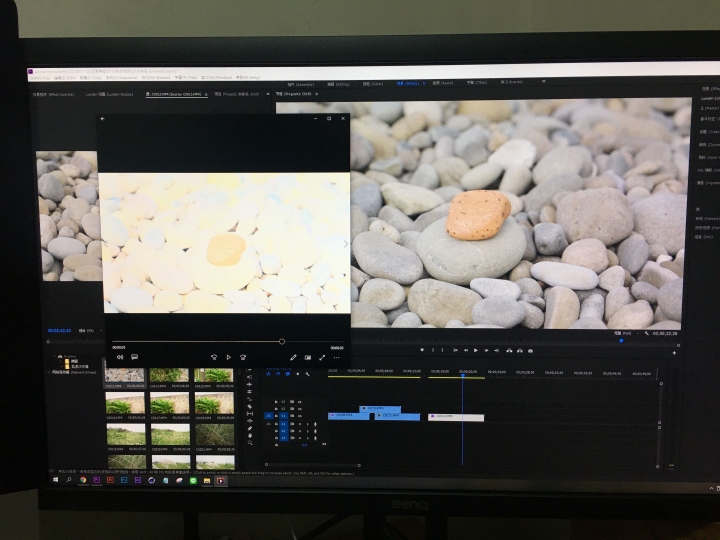
Task: Go to In point in Program monitor
Action: pyautogui.click(x=455, y=350)
